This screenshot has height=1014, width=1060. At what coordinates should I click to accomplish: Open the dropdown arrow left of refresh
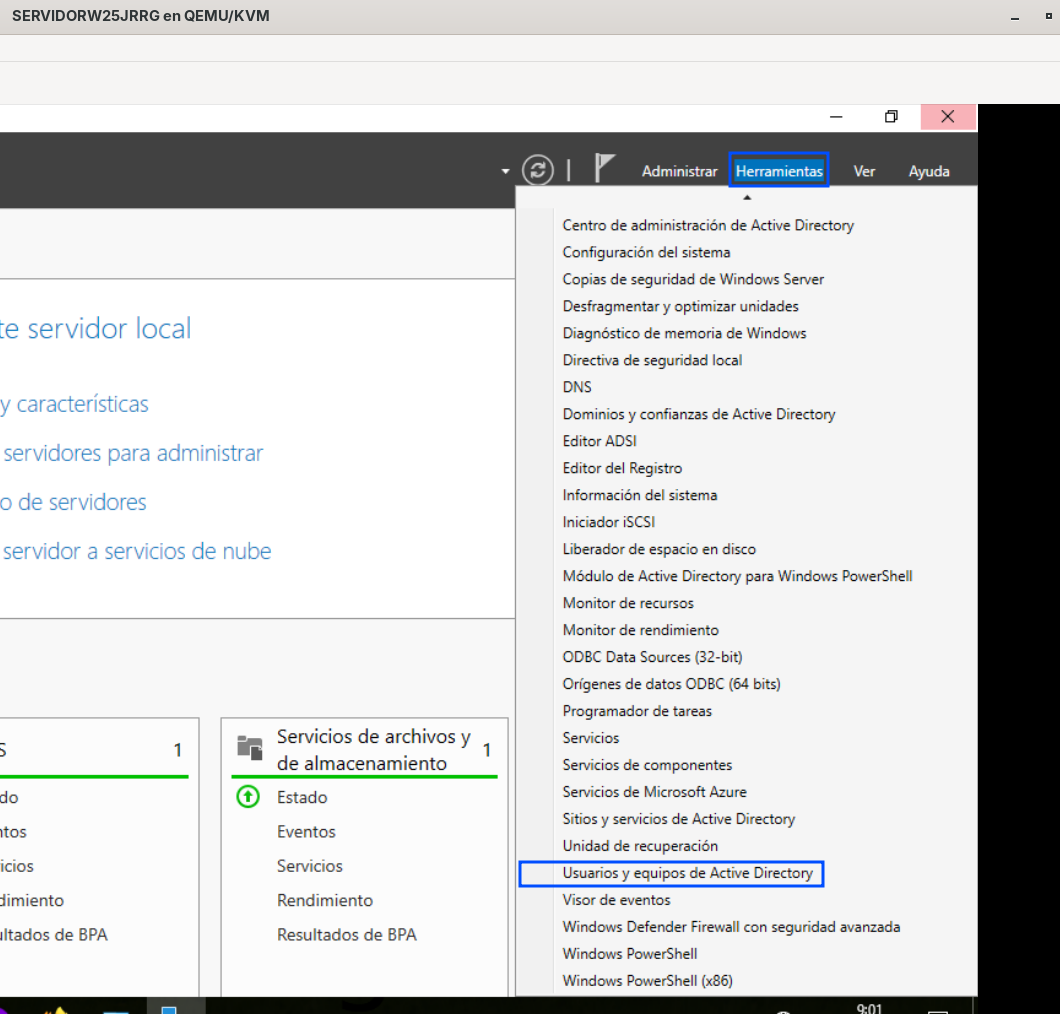click(505, 172)
